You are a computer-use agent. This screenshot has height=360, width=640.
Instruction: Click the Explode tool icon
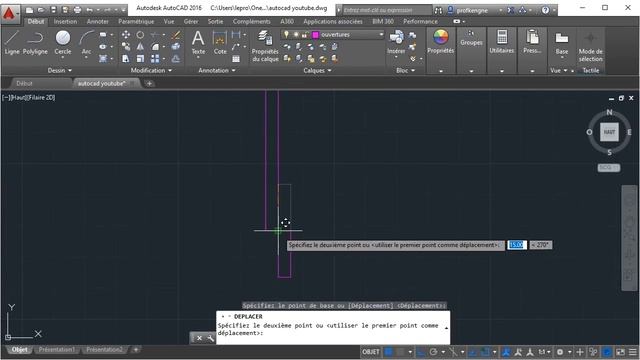(176, 47)
